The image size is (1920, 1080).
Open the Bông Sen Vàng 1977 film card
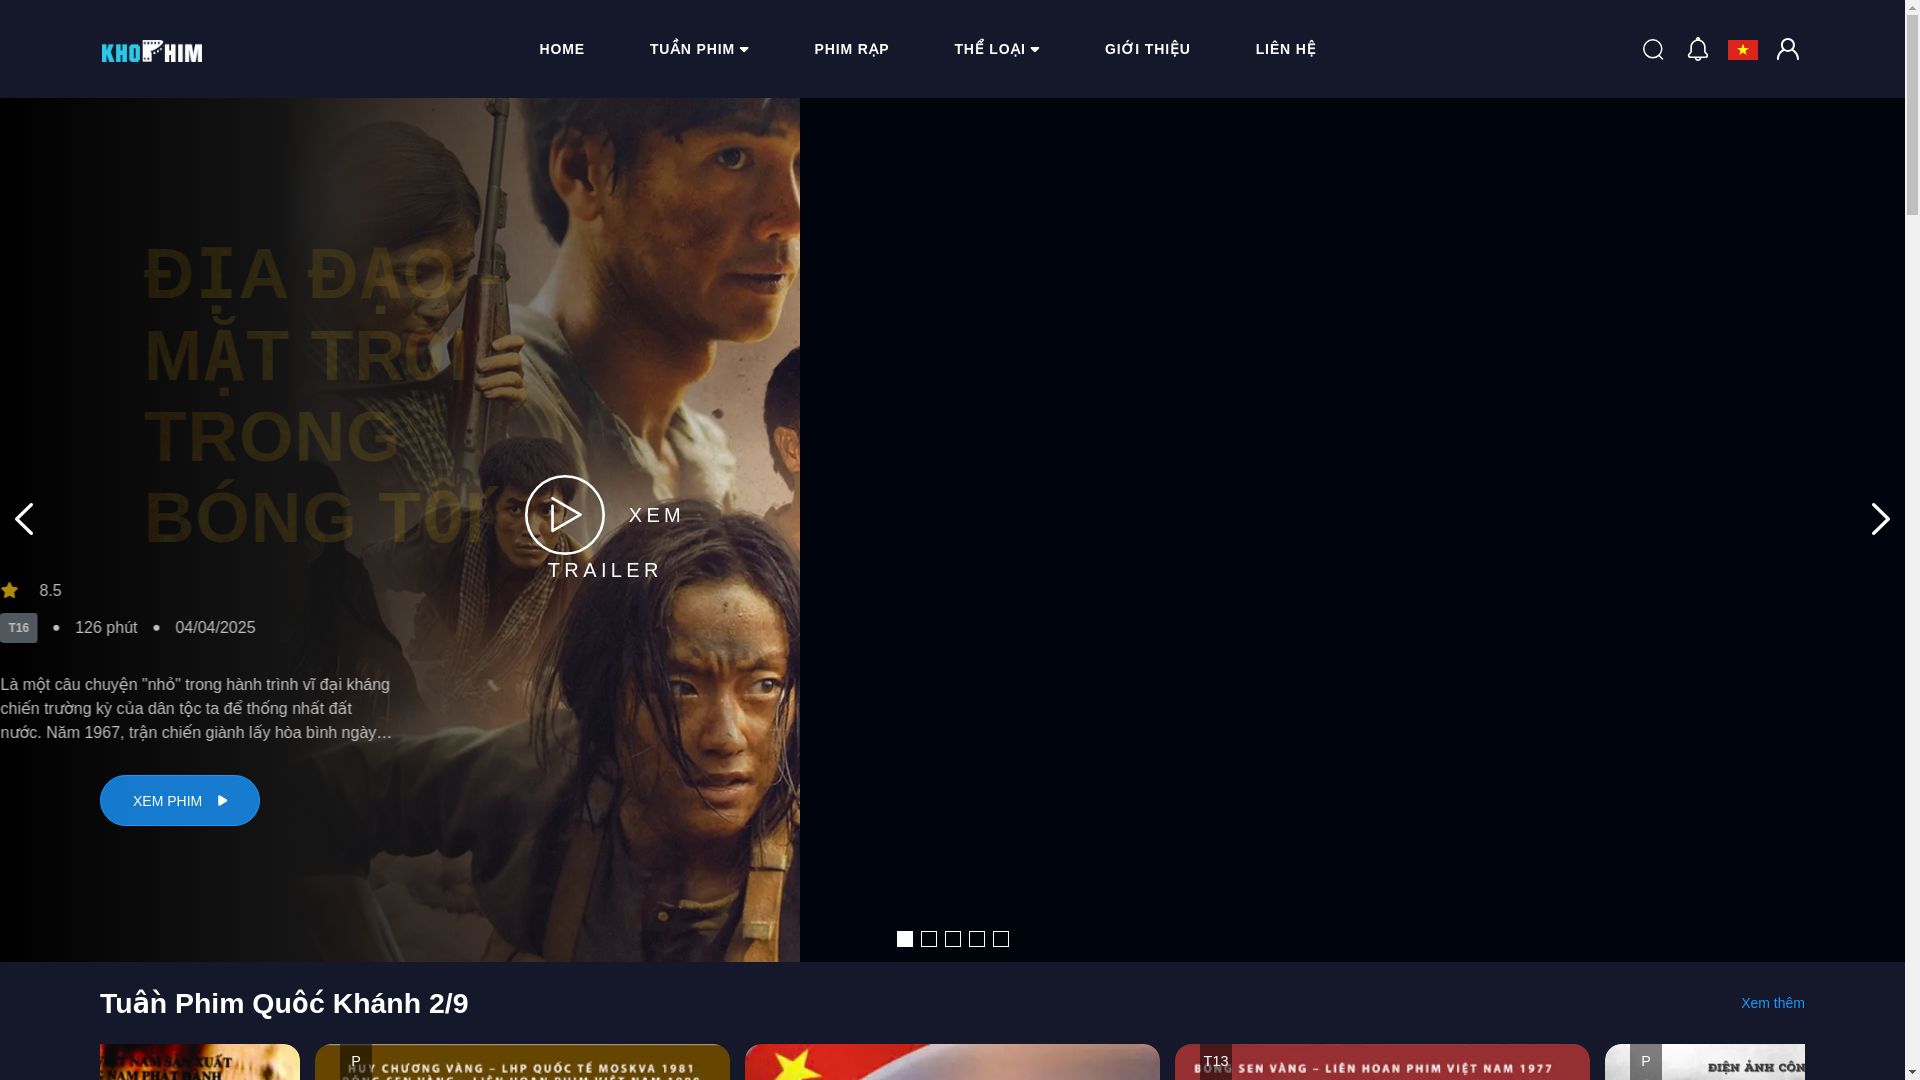[1382, 1062]
